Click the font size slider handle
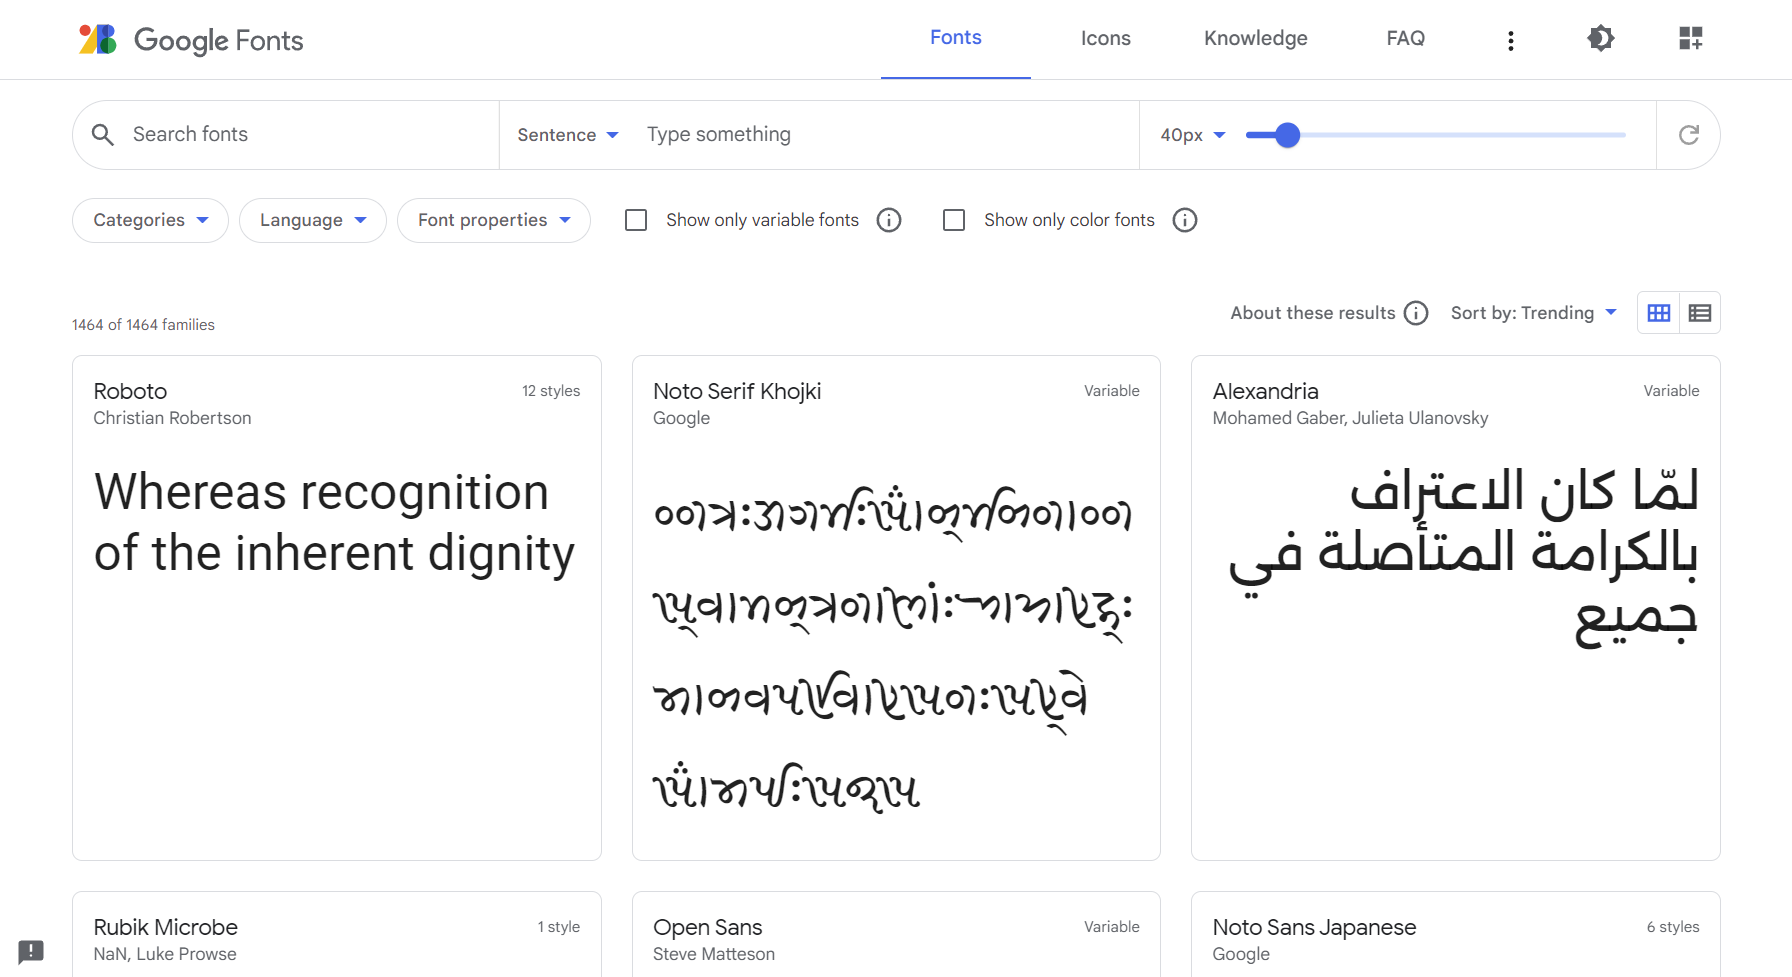The image size is (1792, 977). (1287, 135)
